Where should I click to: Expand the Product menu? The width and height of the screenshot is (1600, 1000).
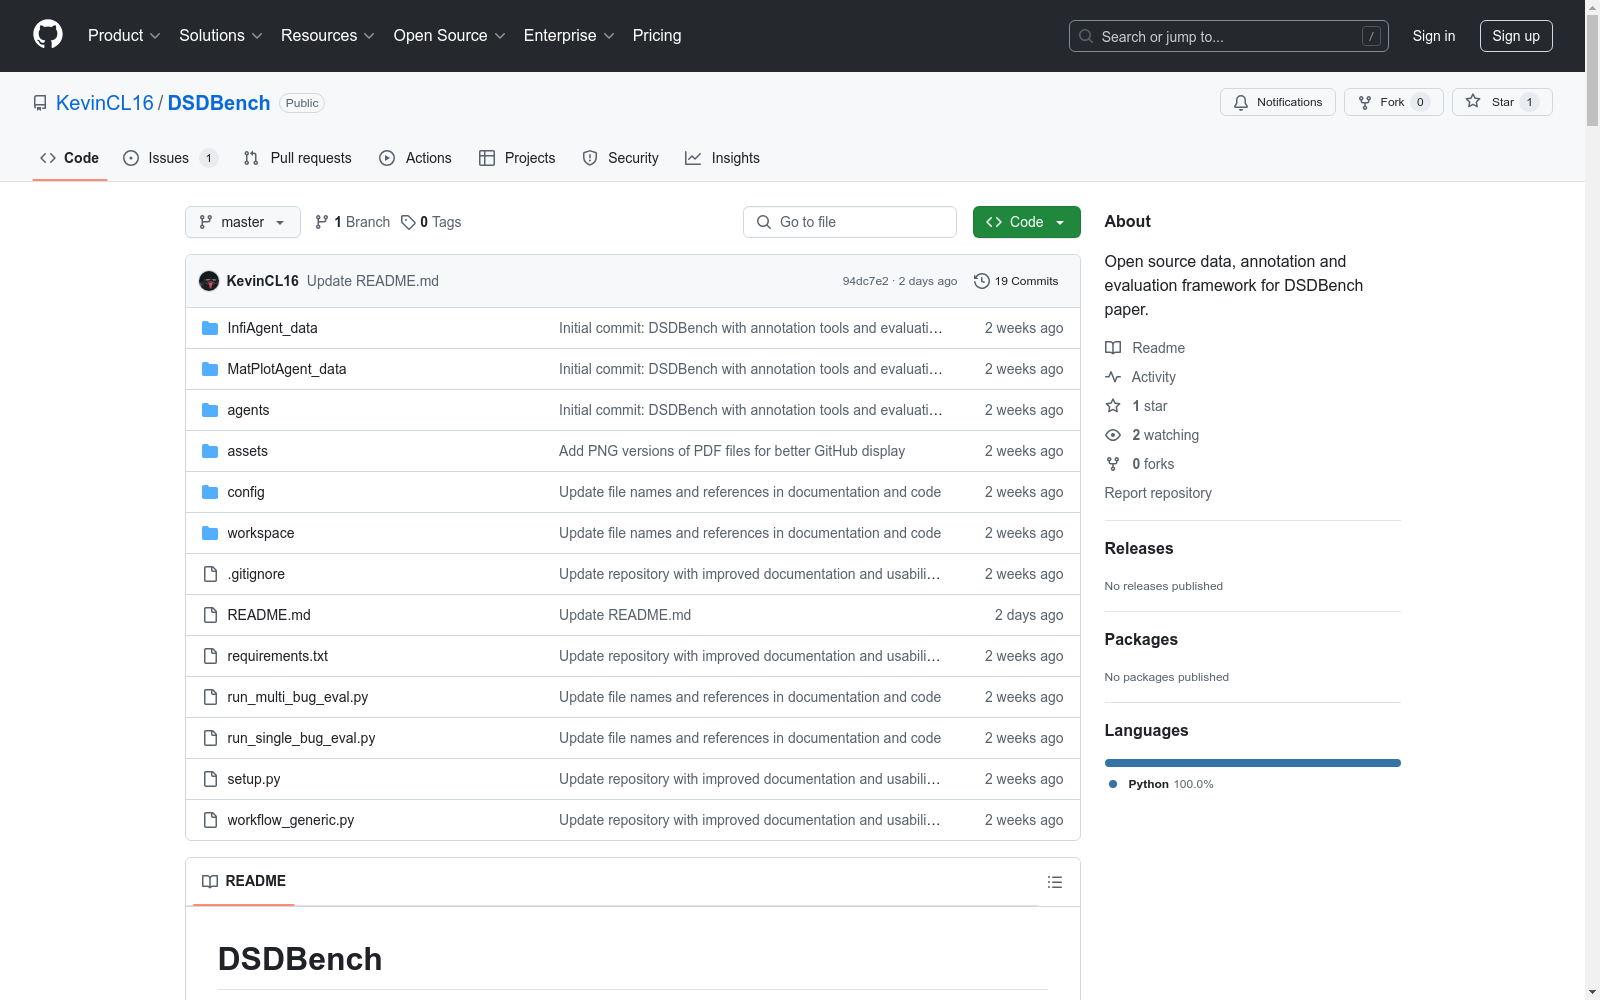pyautogui.click(x=124, y=36)
